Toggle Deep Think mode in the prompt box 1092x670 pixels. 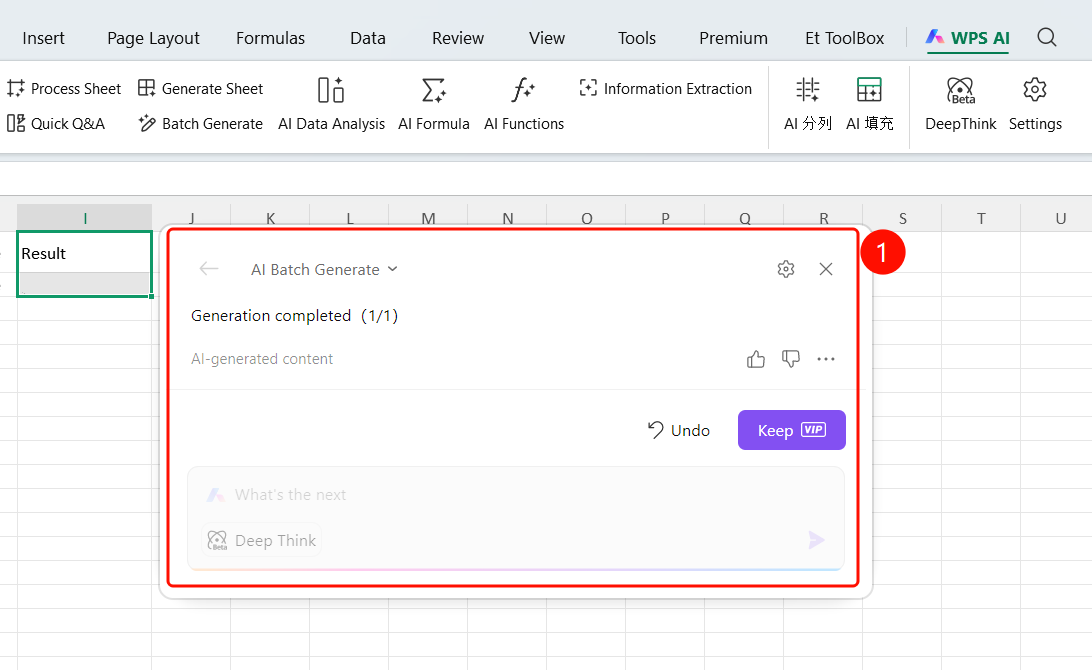262,540
